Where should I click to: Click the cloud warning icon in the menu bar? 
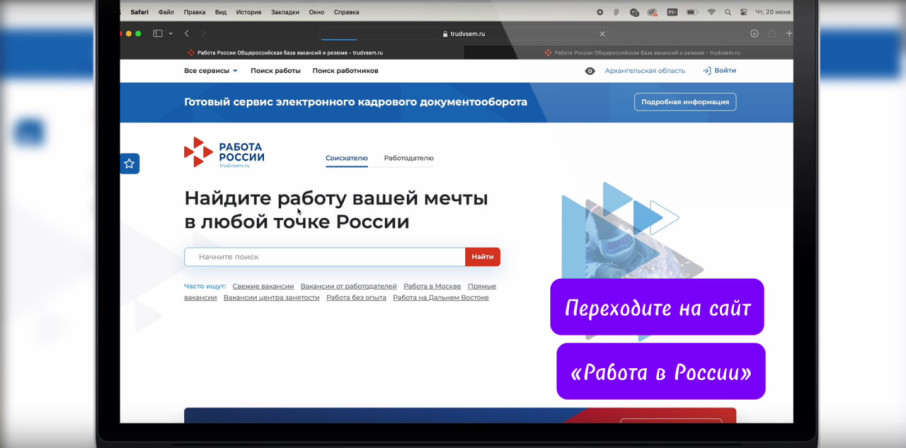[653, 12]
